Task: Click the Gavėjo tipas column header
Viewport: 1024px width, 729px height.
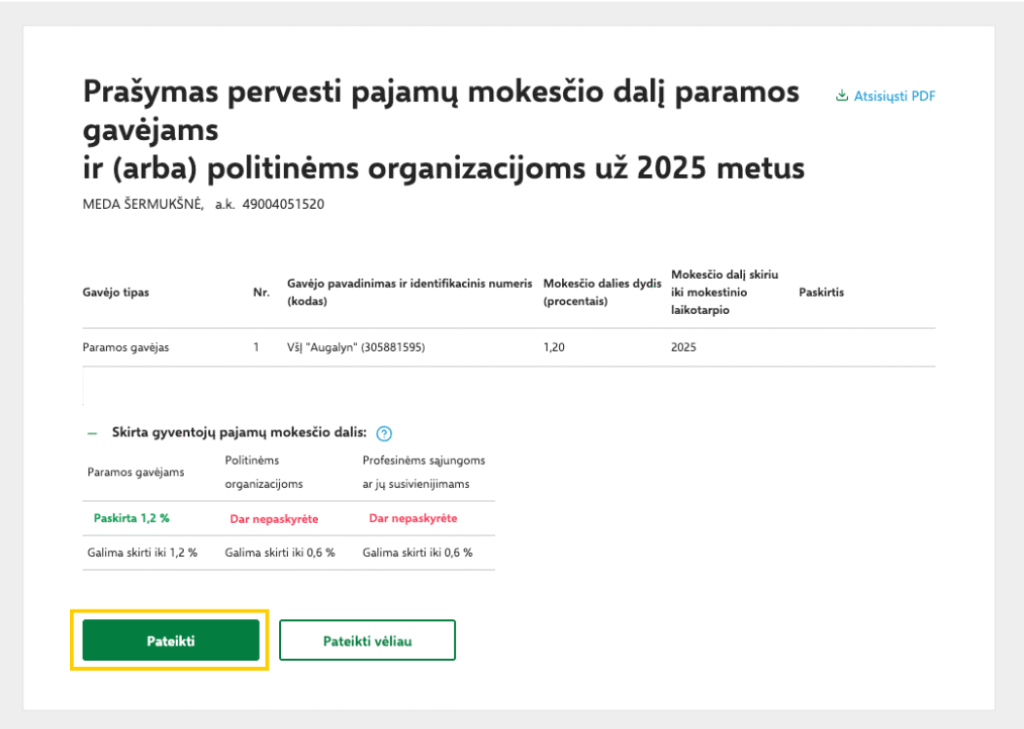Action: [x=116, y=293]
